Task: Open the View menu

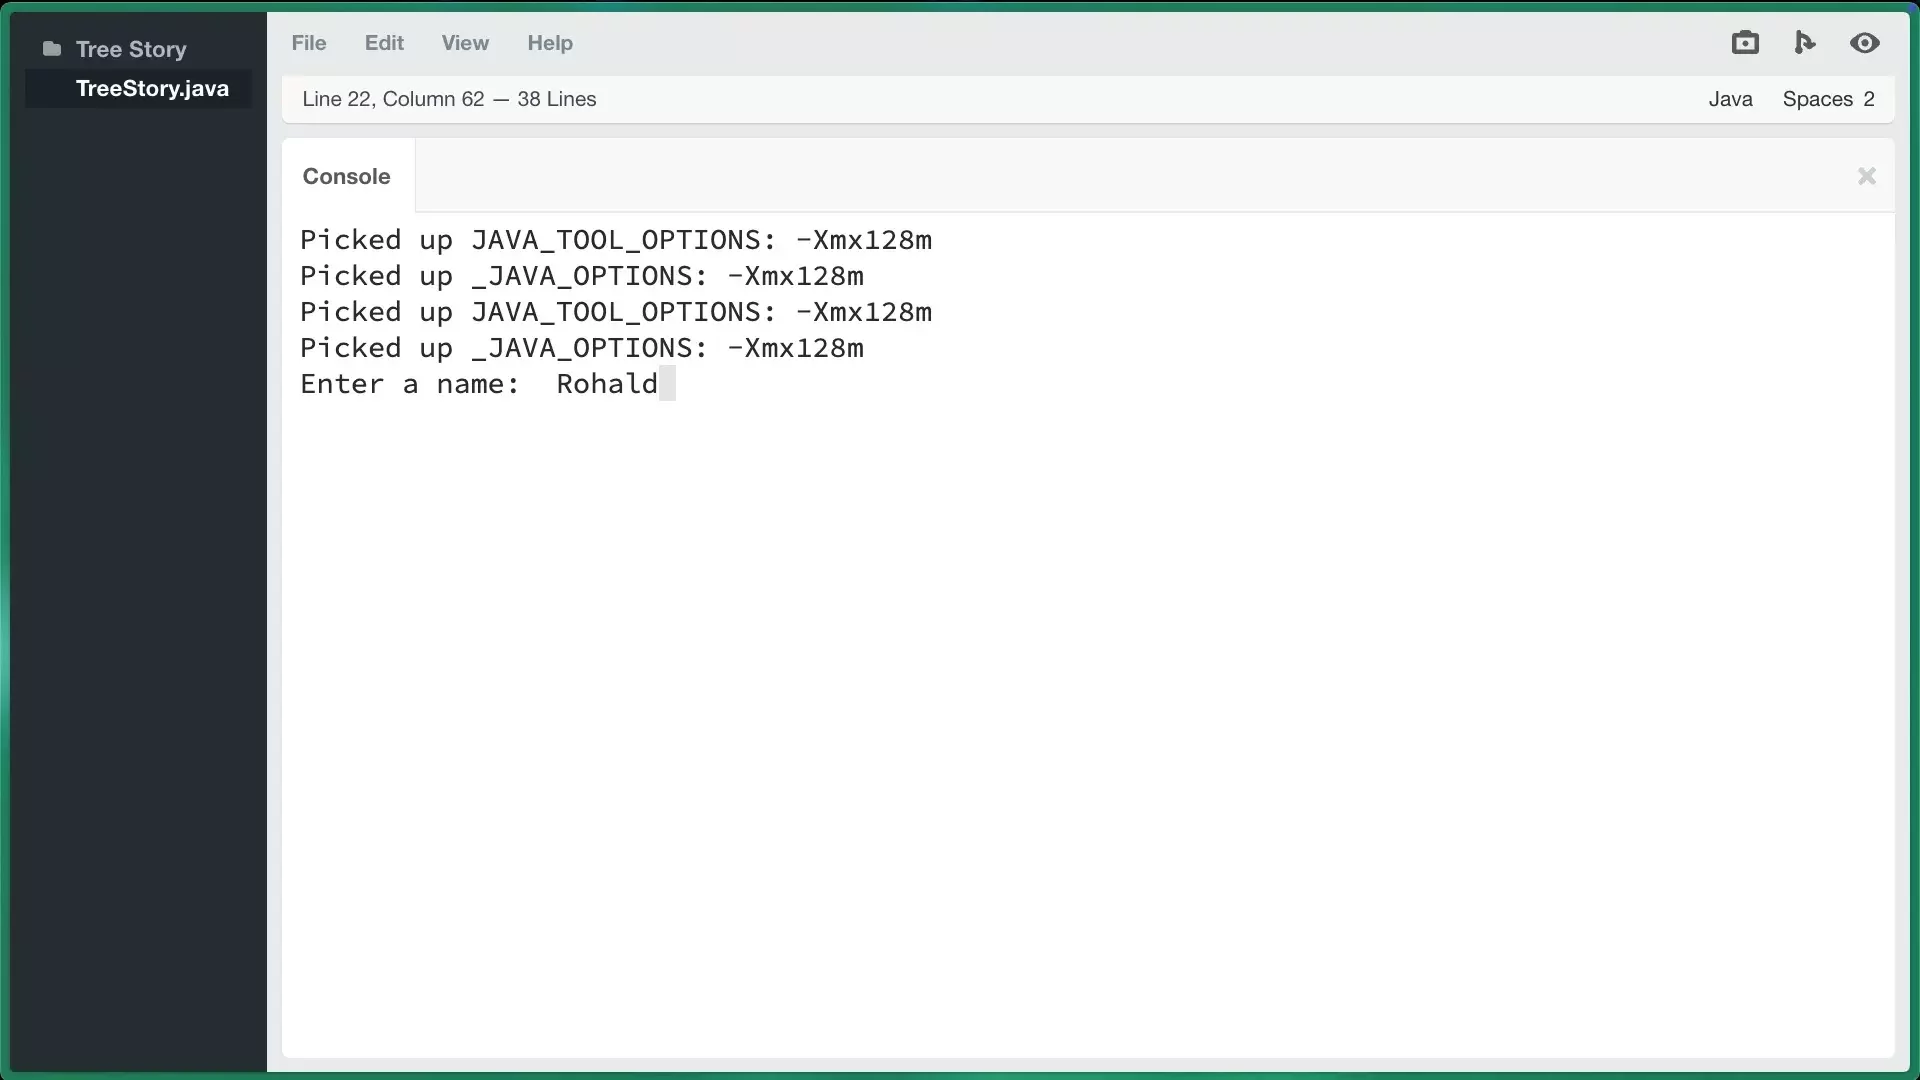Action: tap(465, 42)
